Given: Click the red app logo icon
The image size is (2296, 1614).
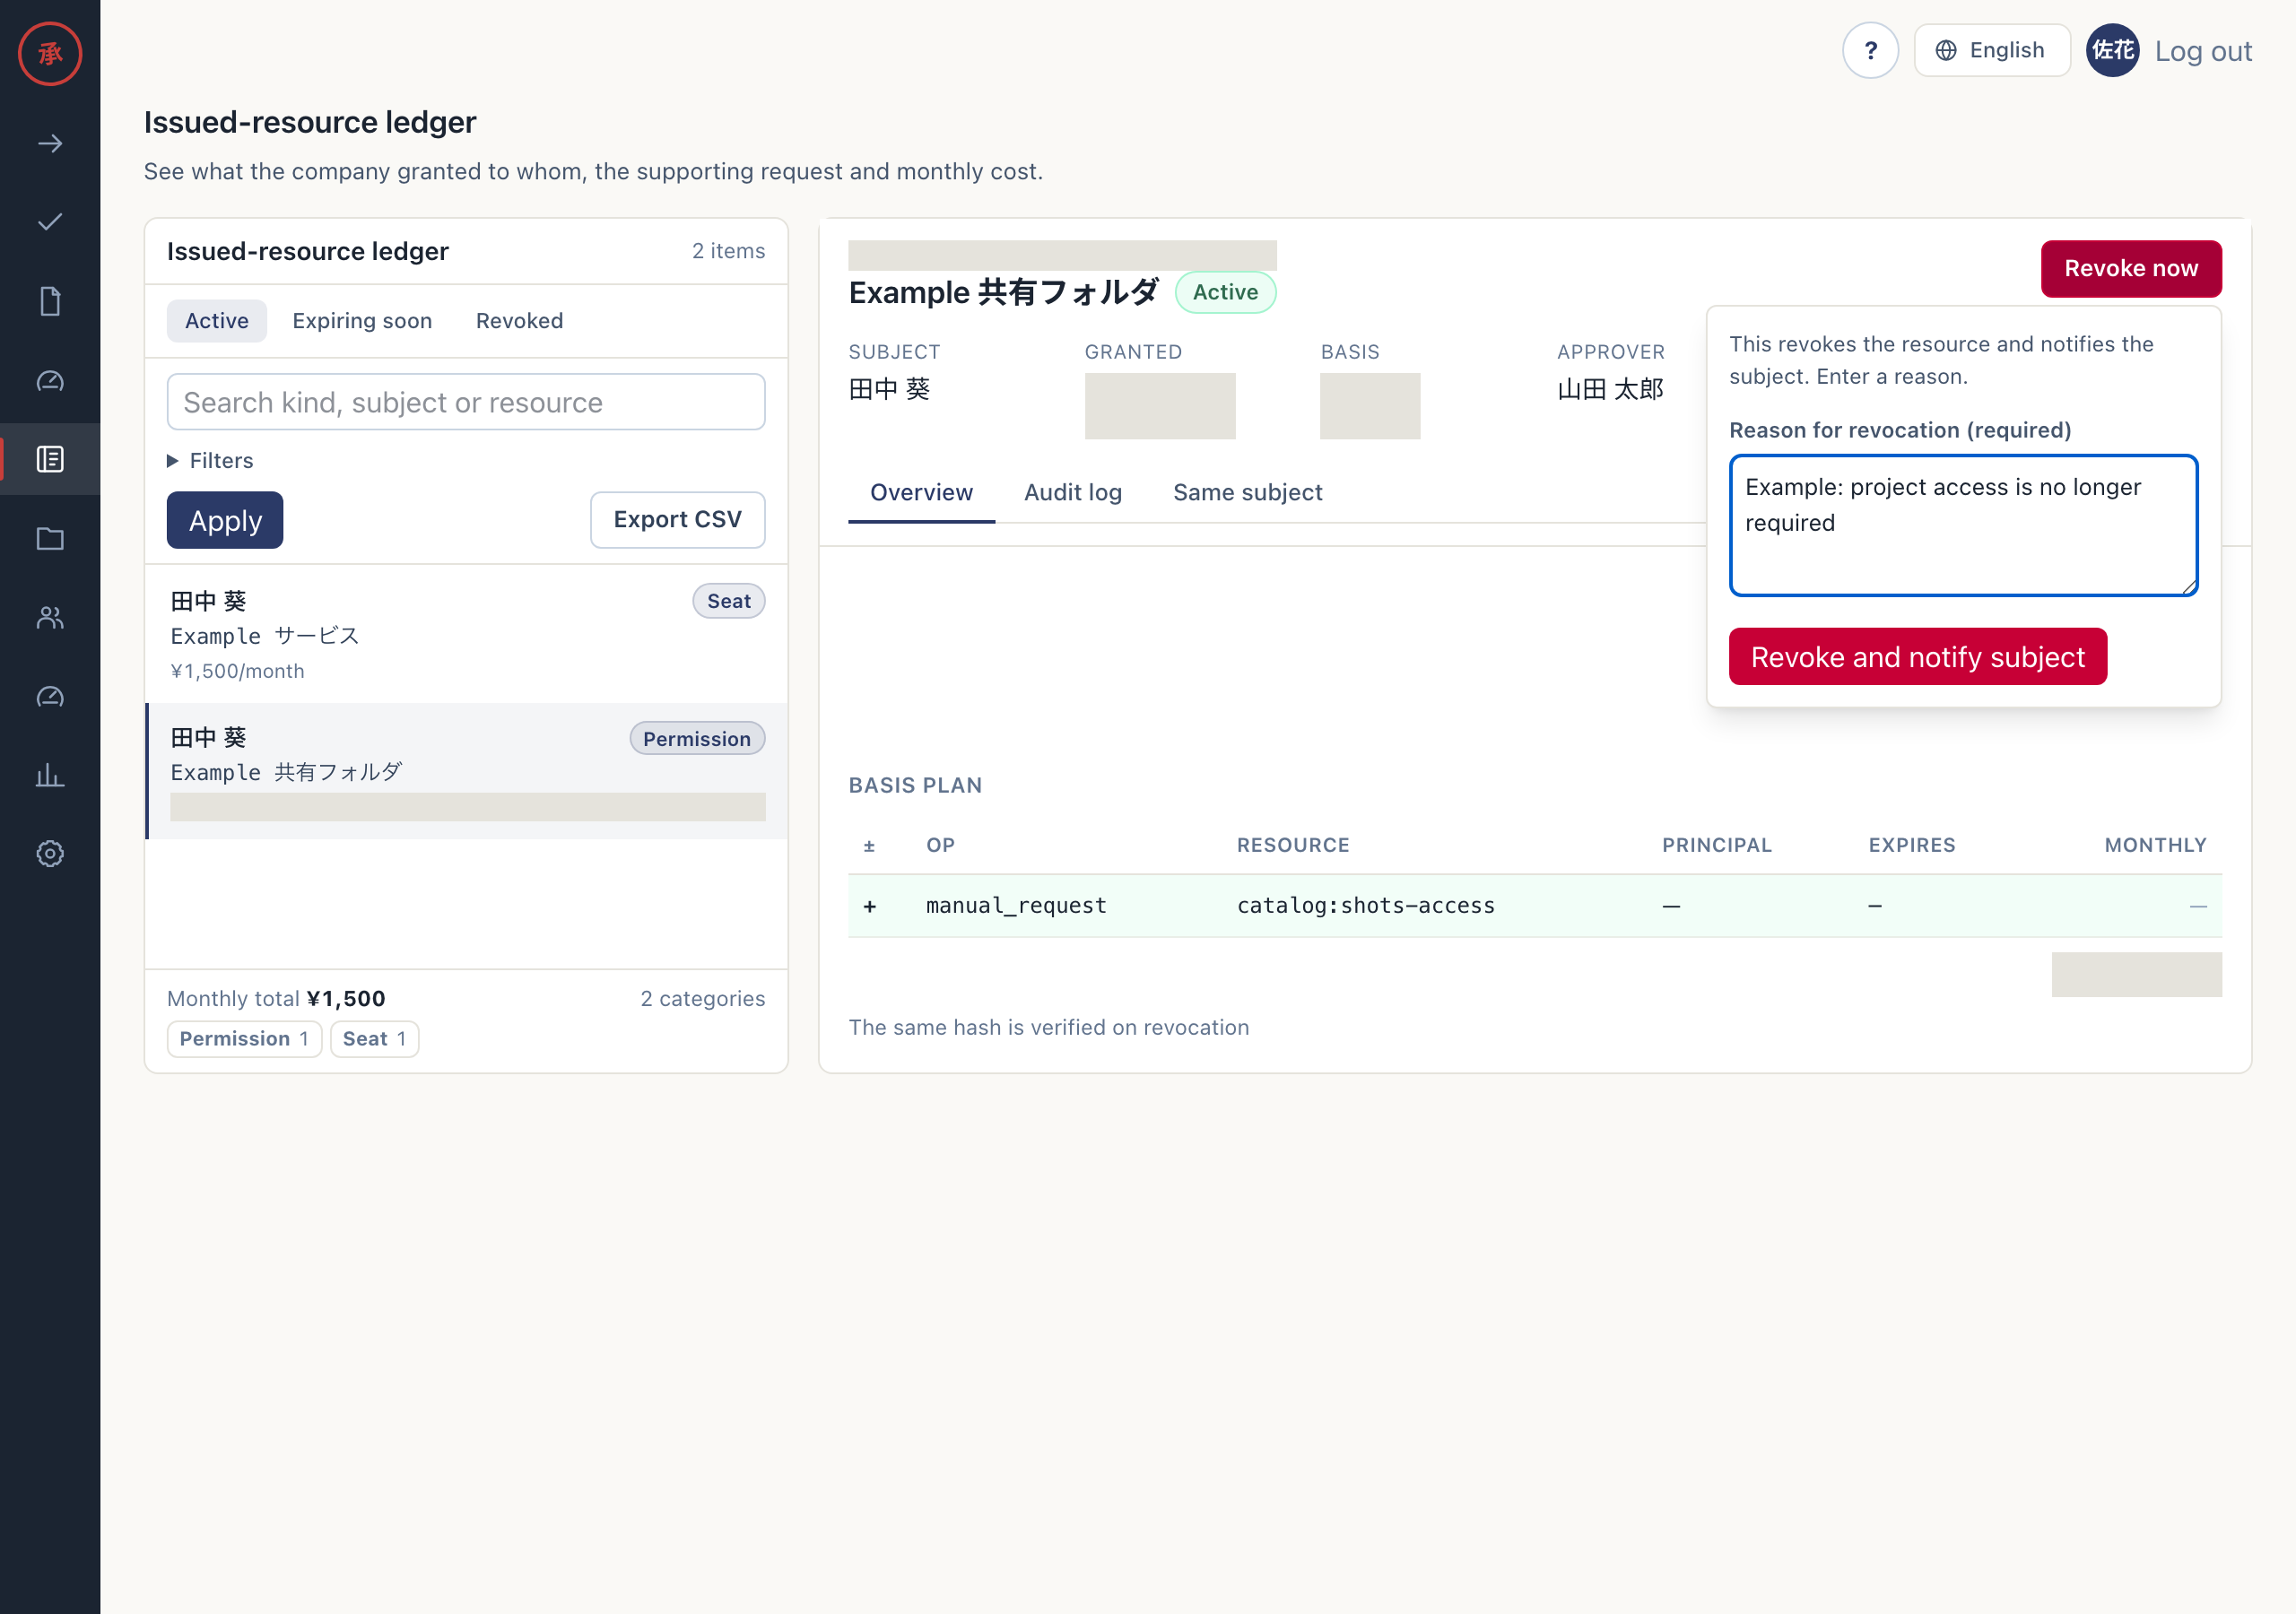Looking at the screenshot, I should [x=50, y=54].
